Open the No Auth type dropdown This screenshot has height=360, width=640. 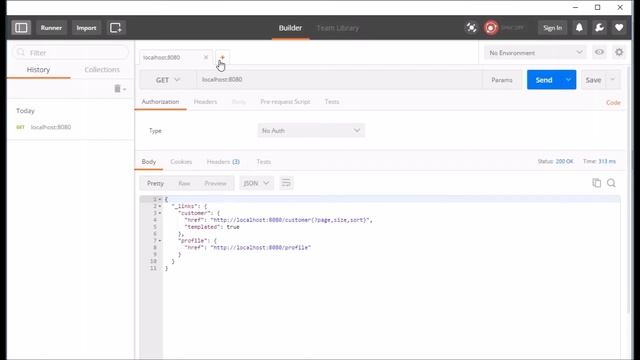pos(311,131)
